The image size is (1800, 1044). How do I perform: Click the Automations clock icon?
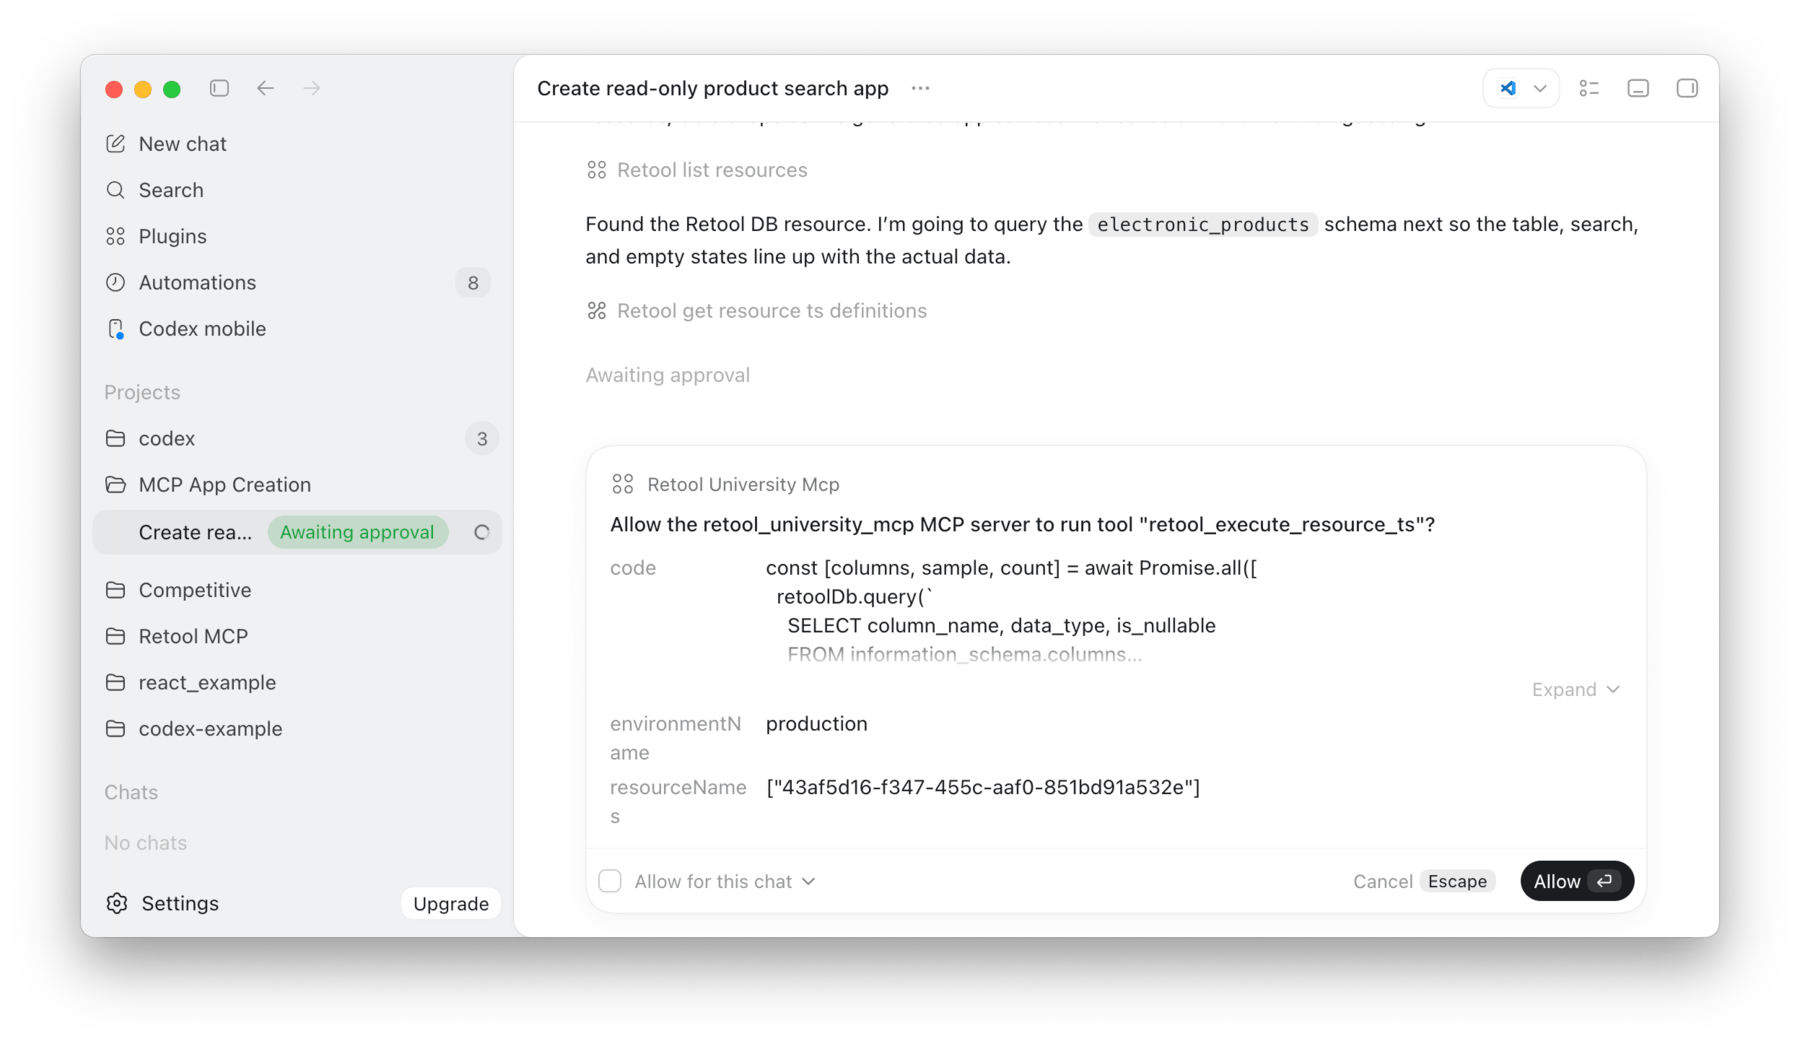click(x=116, y=282)
